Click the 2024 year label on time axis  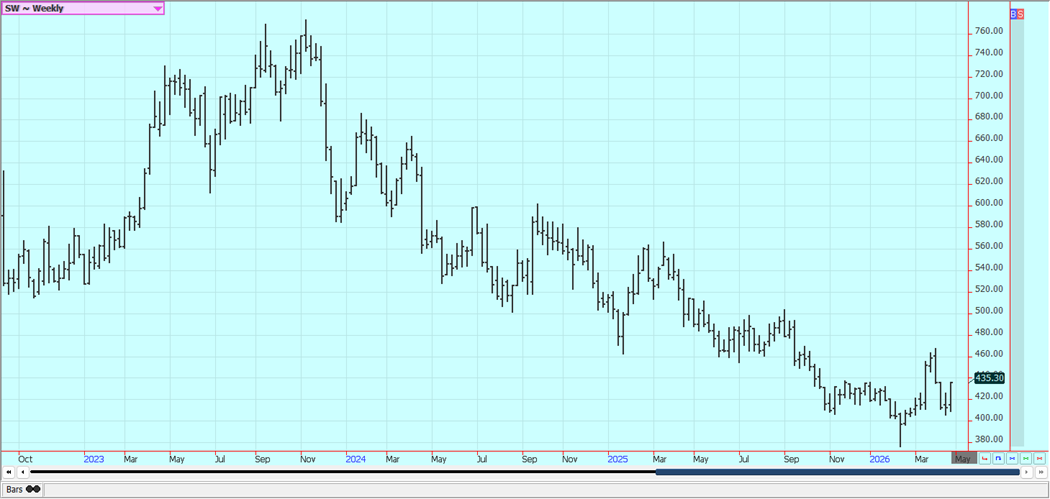(x=355, y=459)
